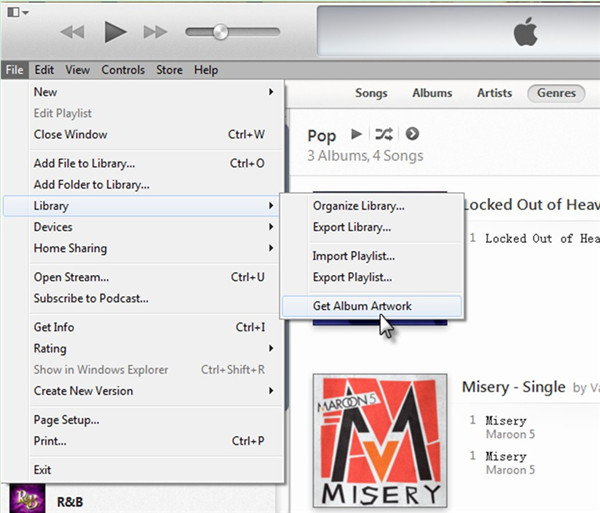This screenshot has width=600, height=513.
Task: Click the volume slider knob
Action: 220,32
